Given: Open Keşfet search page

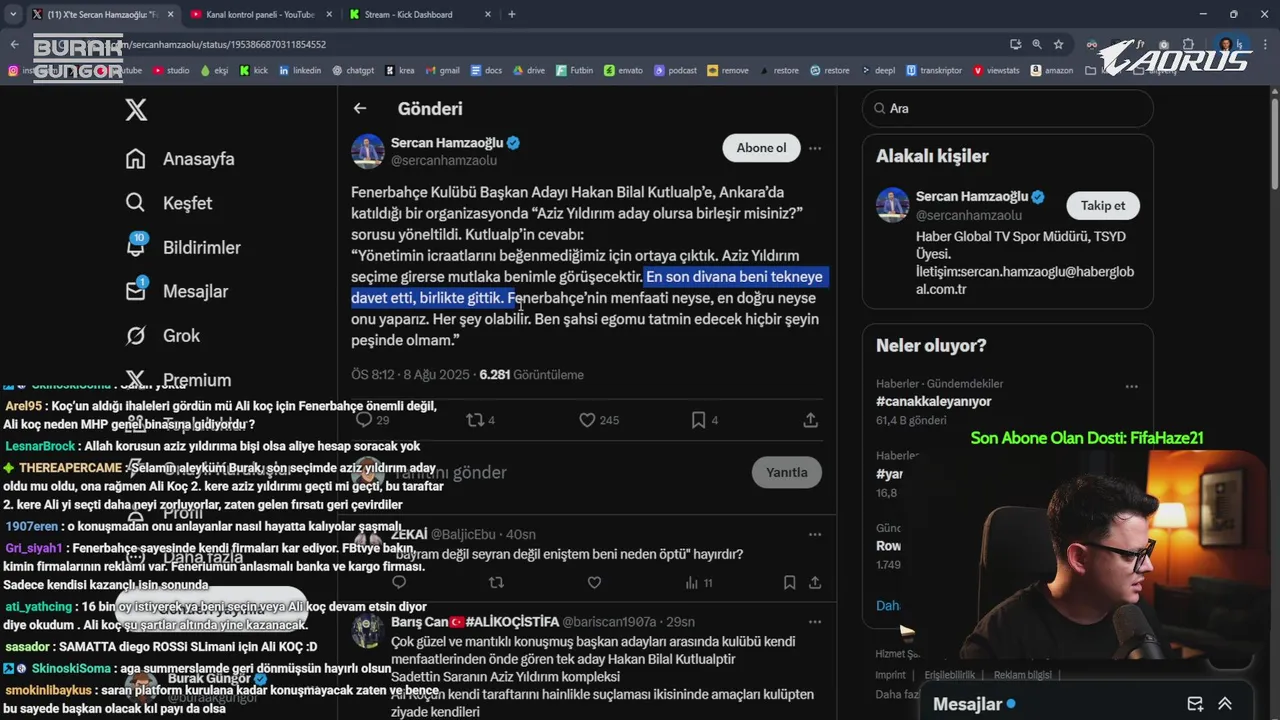Looking at the screenshot, I should pyautogui.click(x=169, y=203).
